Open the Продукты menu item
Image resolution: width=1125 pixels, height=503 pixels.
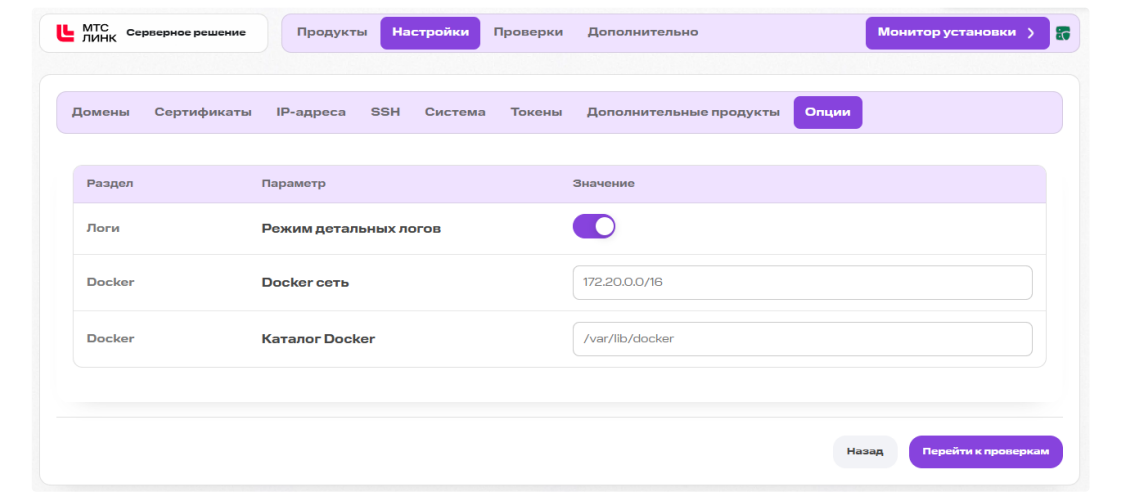(x=332, y=32)
